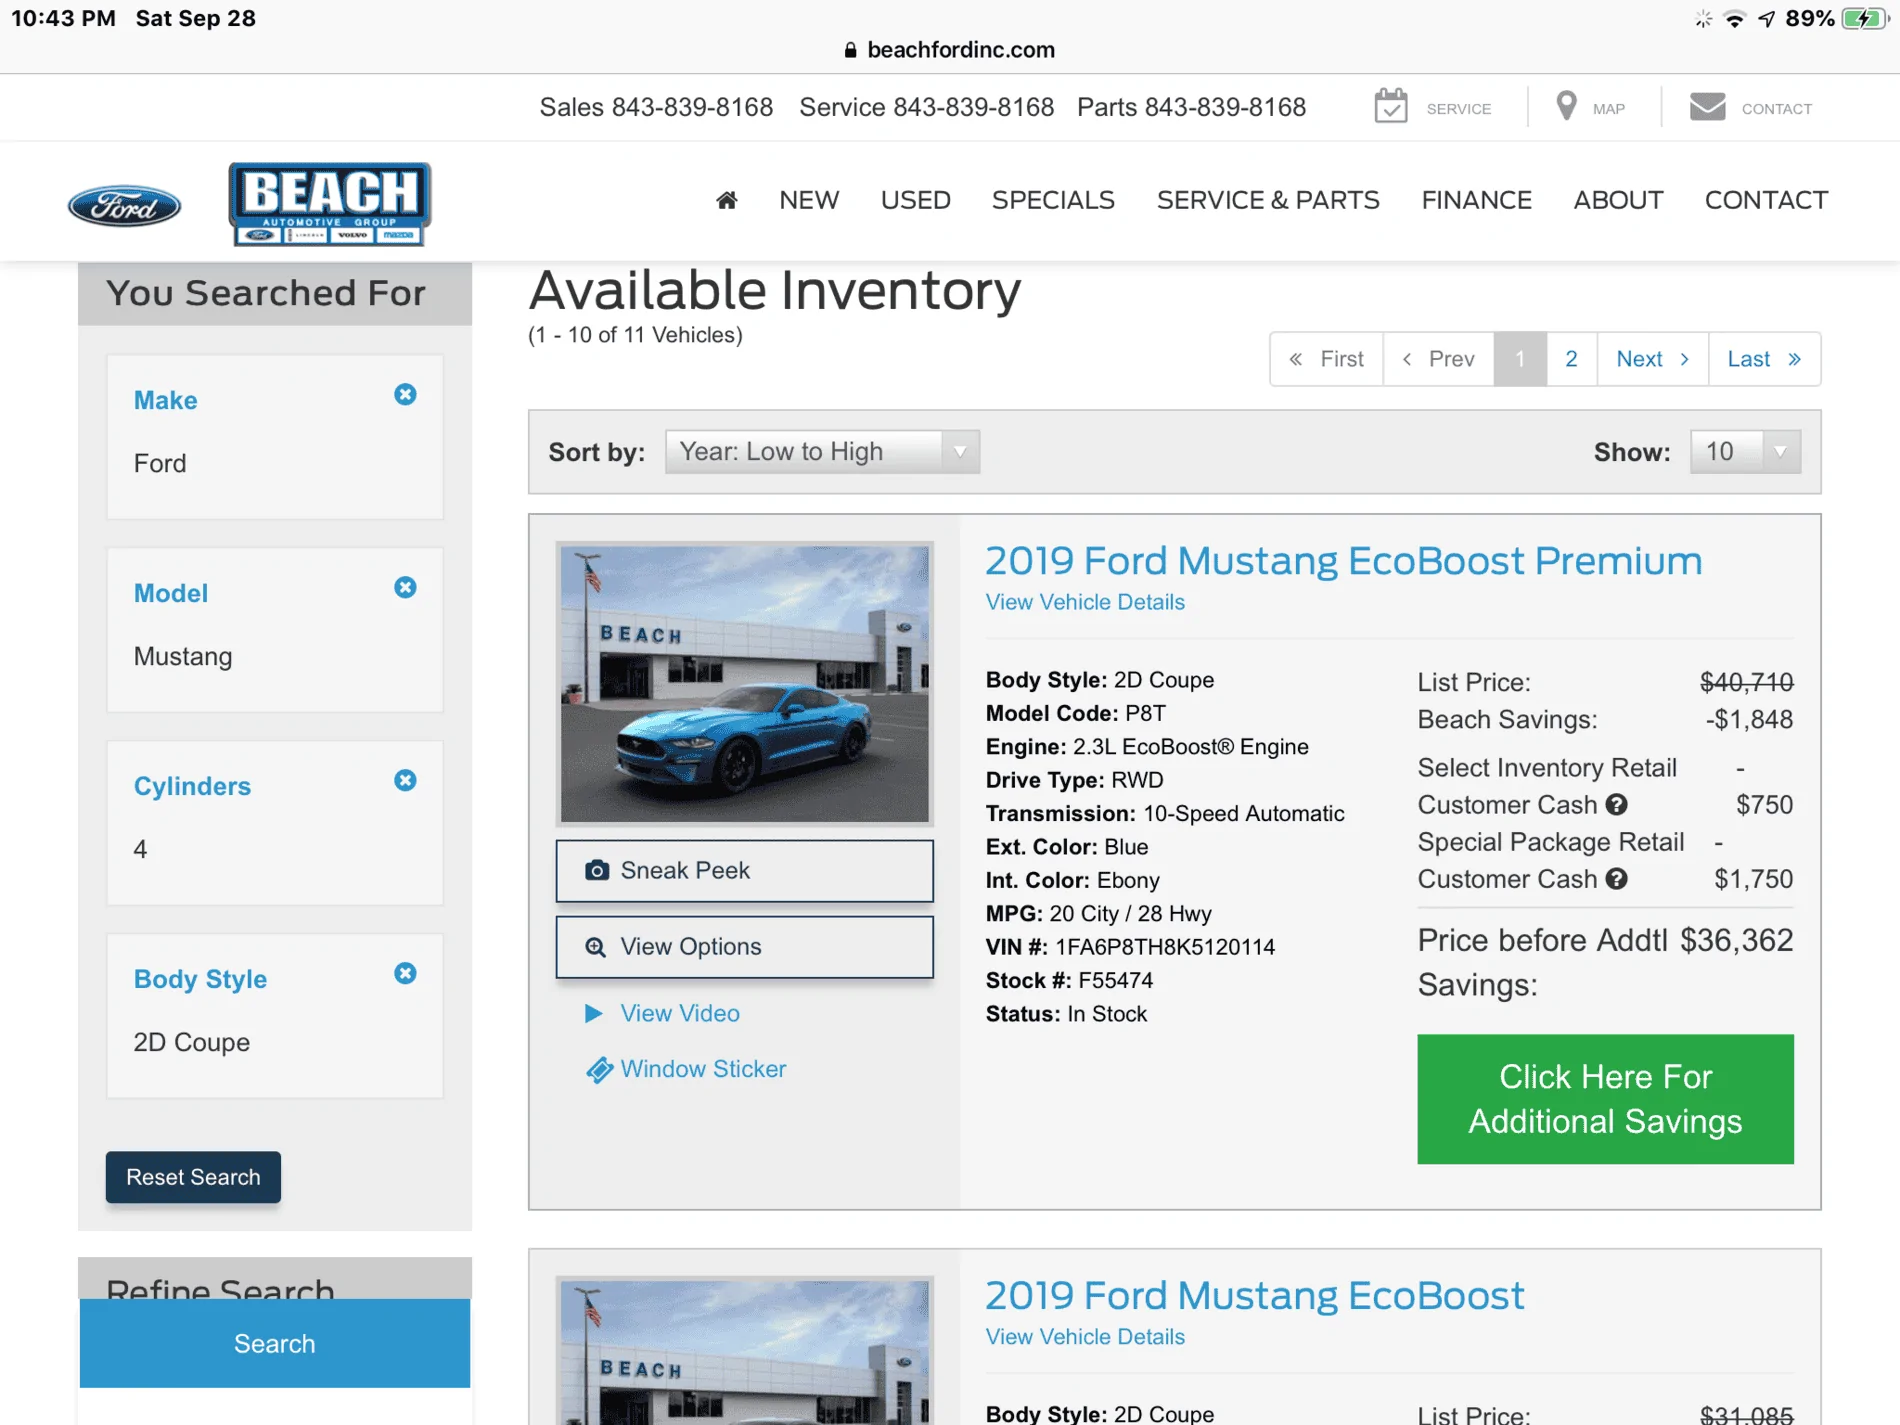Viewport: 1900px width, 1425px height.
Task: Open the second Mustang EcoBoost photo
Action: 745,1351
